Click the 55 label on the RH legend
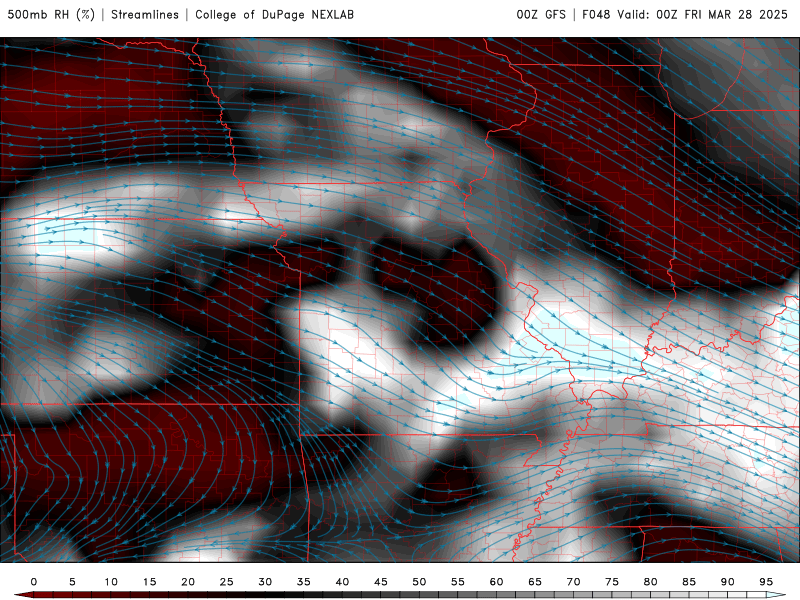Viewport: 800px width, 600px height. point(458,582)
